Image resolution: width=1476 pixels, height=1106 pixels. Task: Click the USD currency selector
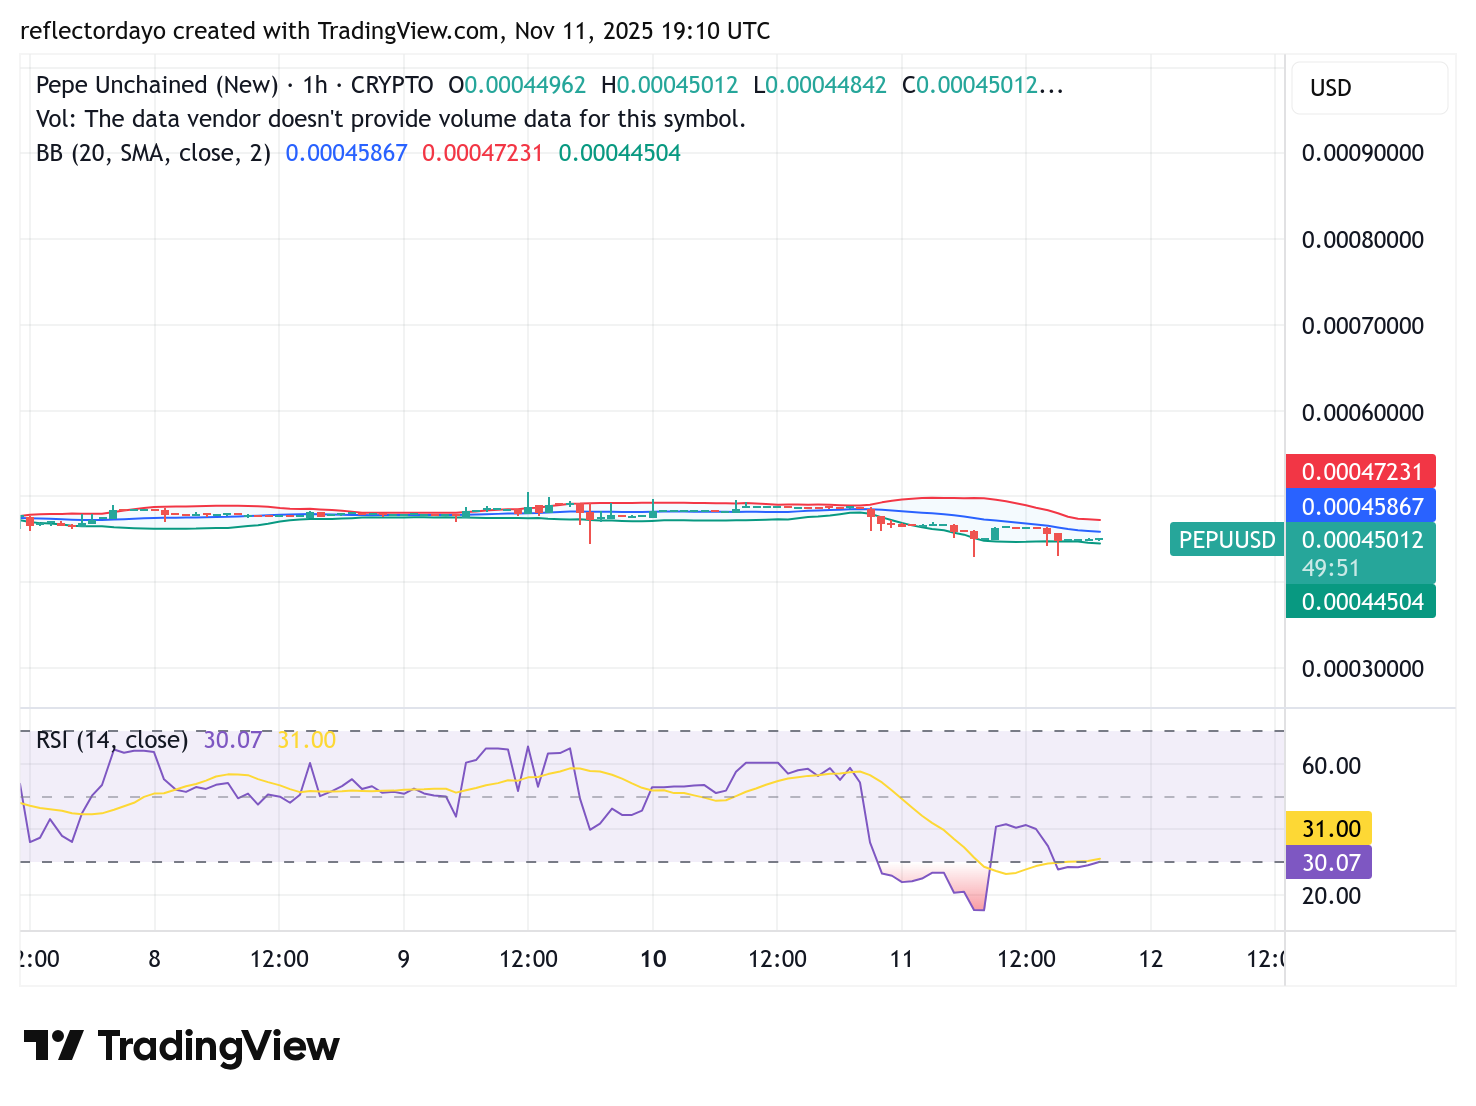tap(1369, 88)
